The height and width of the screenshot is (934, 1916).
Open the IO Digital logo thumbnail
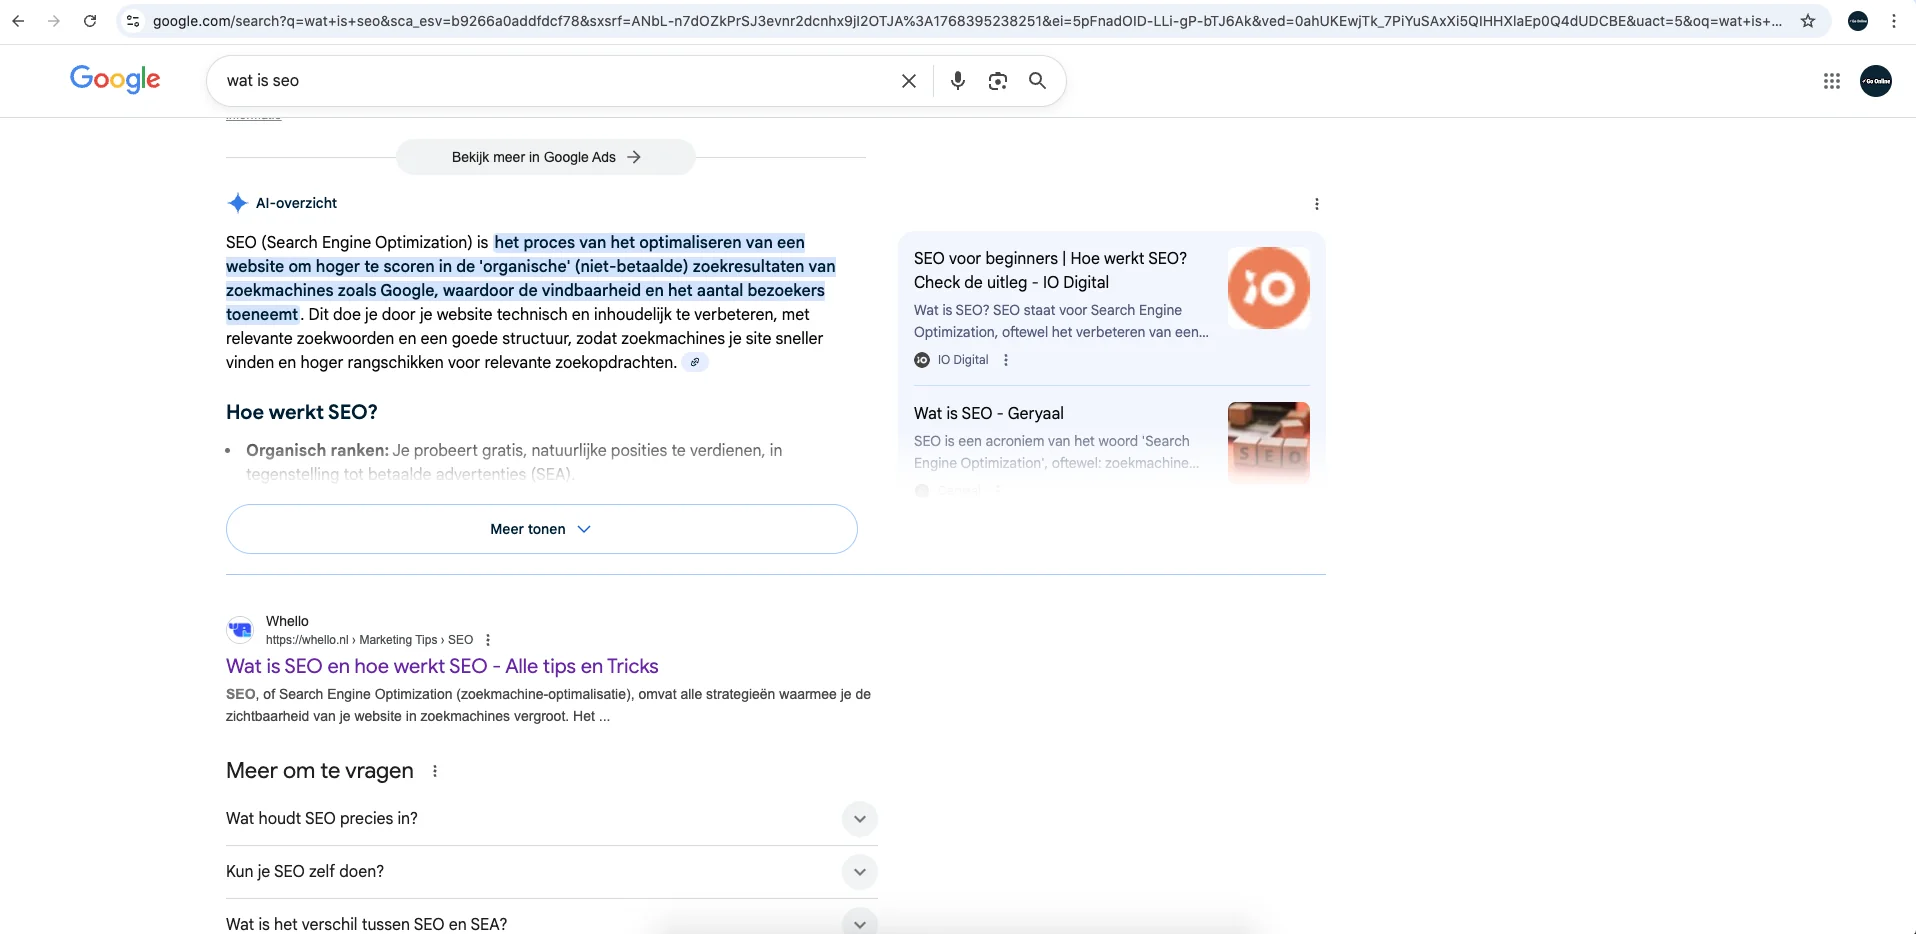(x=1268, y=288)
